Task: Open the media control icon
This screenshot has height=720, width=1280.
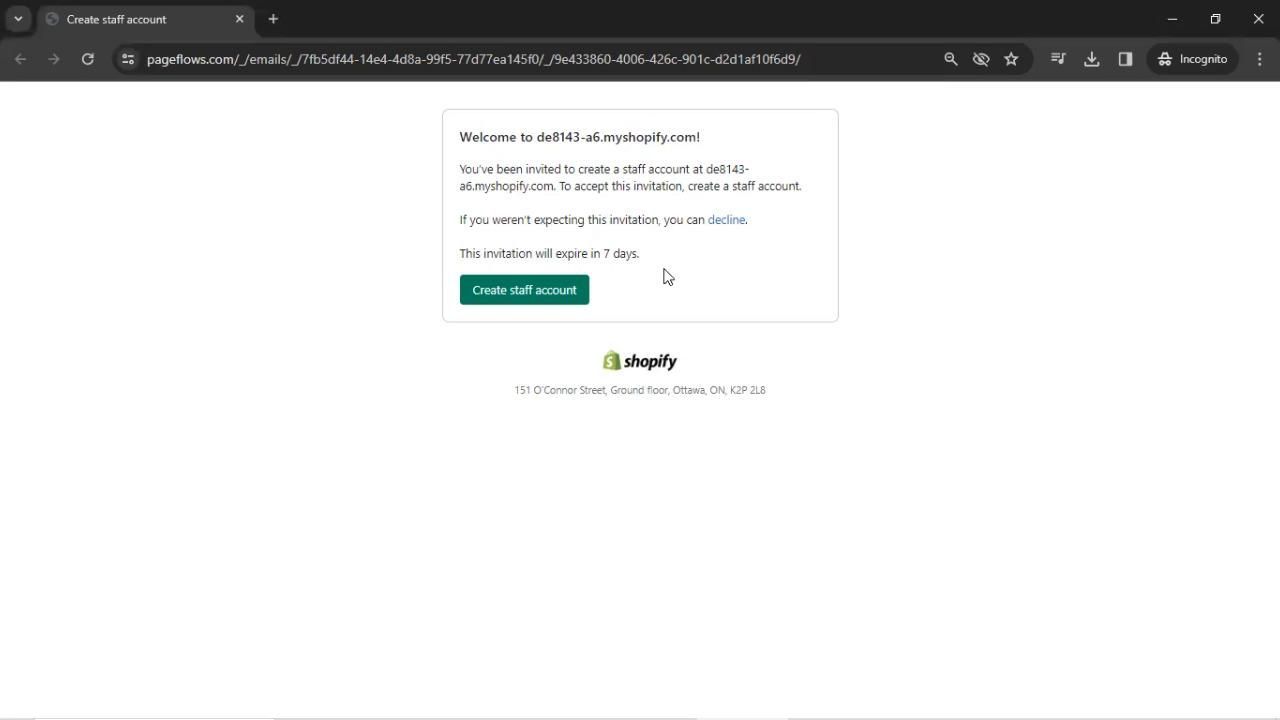Action: (x=1058, y=59)
